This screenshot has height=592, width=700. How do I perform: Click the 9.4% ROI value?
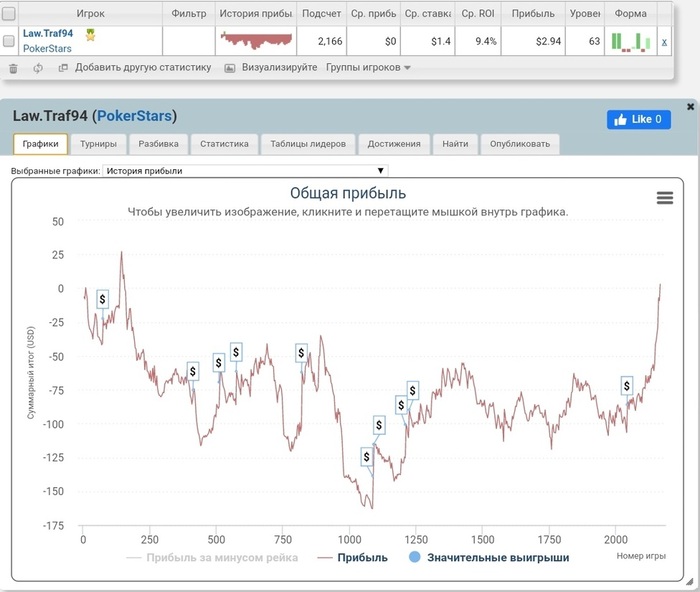(486, 42)
